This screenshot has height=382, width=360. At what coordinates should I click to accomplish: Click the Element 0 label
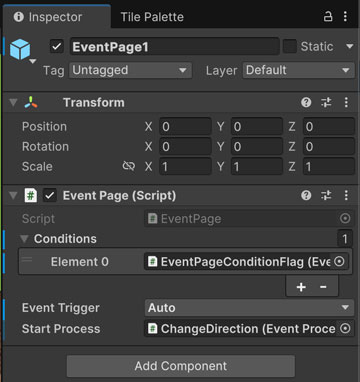coord(80,262)
